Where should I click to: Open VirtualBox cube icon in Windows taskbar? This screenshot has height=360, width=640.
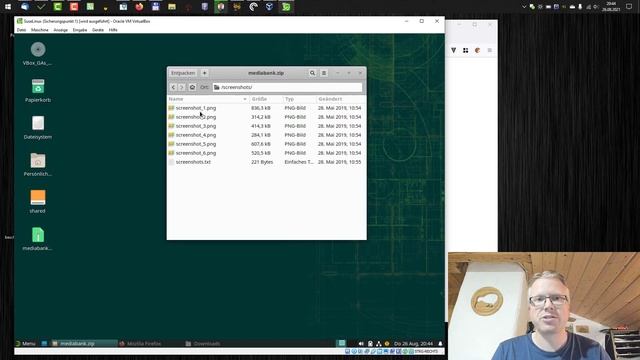(269, 7)
